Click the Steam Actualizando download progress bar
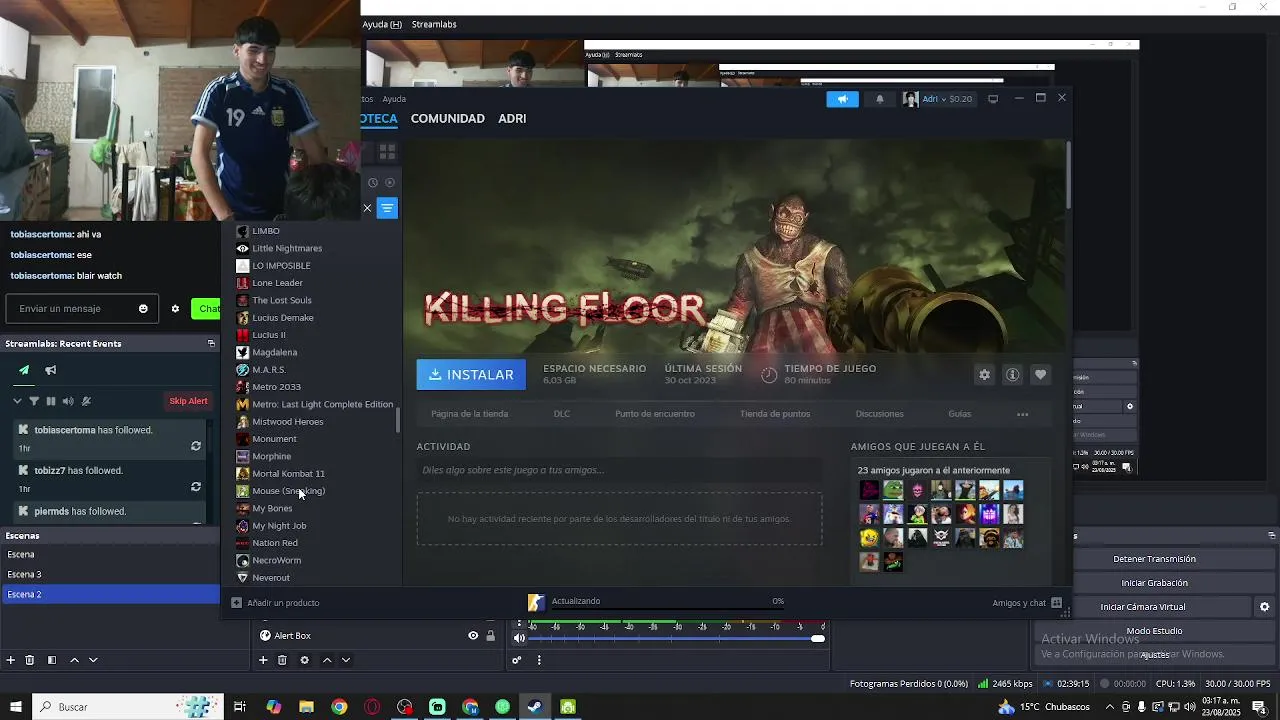This screenshot has width=1280, height=720. 667,607
